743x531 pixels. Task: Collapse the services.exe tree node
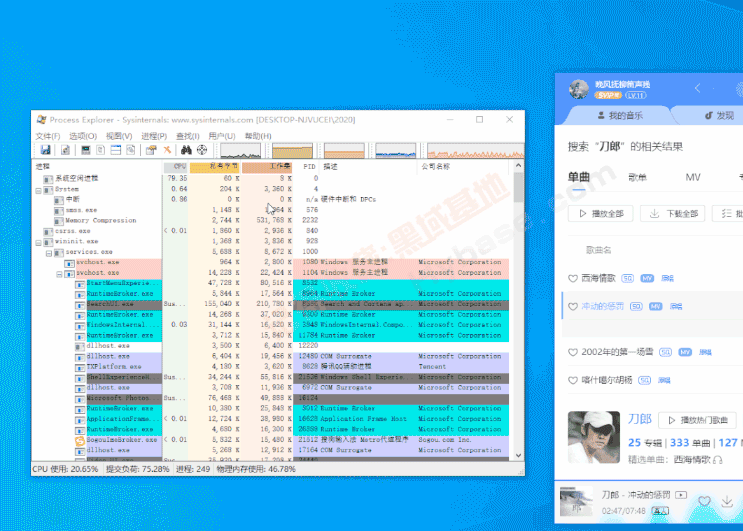(49, 253)
